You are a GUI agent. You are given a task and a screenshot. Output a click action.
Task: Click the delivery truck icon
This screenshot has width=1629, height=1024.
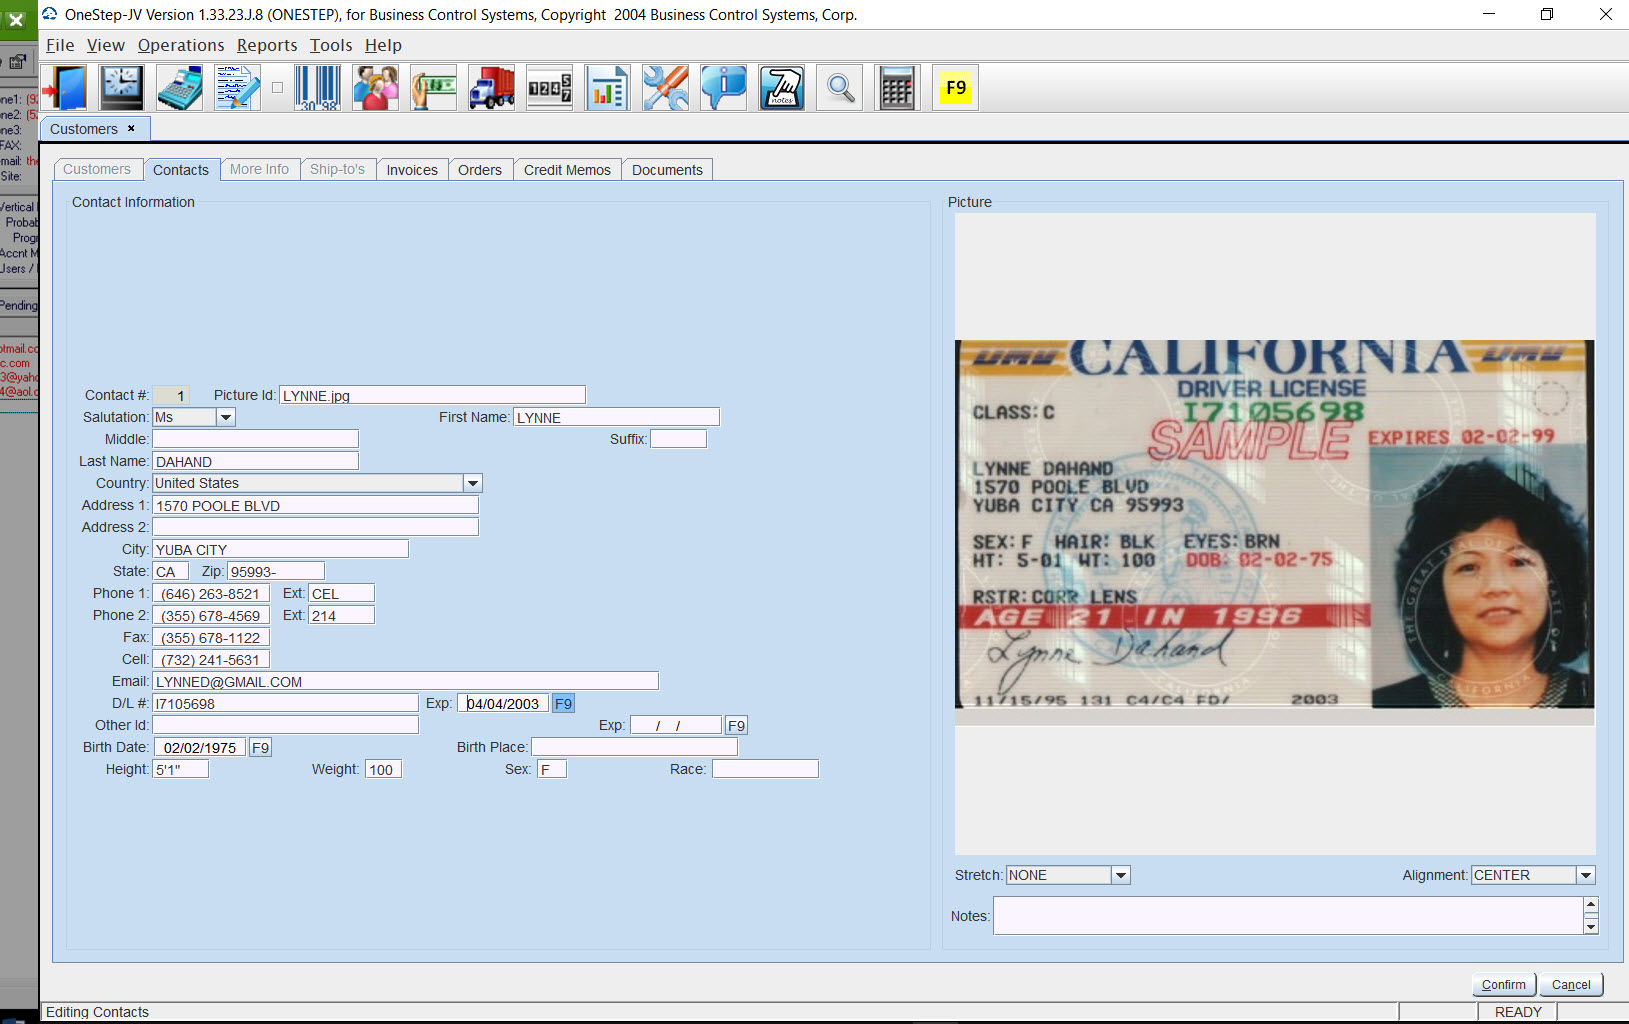[491, 88]
